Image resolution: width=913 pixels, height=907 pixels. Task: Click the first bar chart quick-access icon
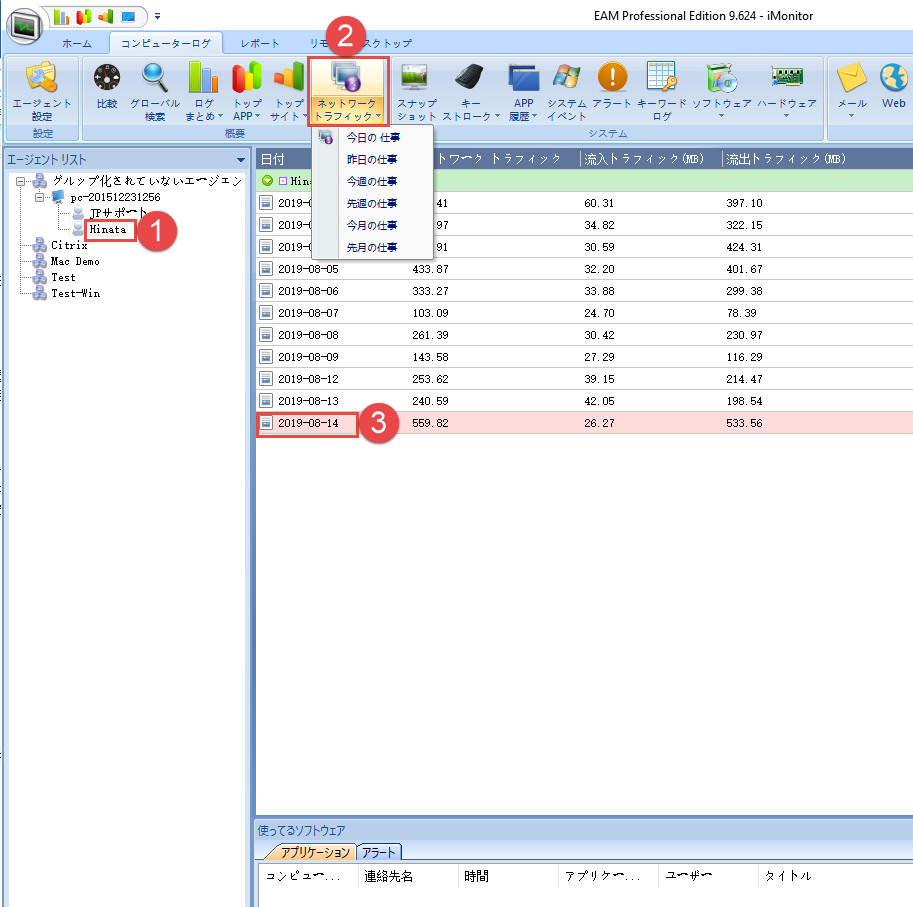(x=62, y=17)
